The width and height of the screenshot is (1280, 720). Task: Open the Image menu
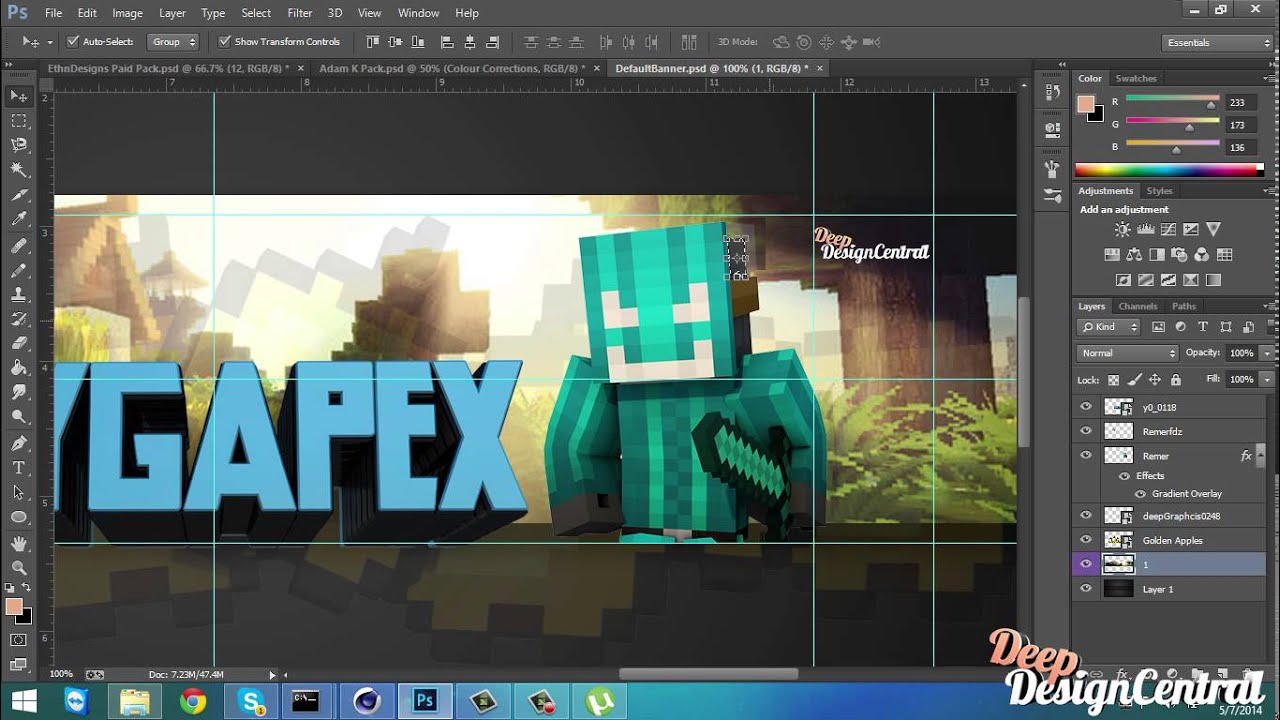pyautogui.click(x=127, y=13)
